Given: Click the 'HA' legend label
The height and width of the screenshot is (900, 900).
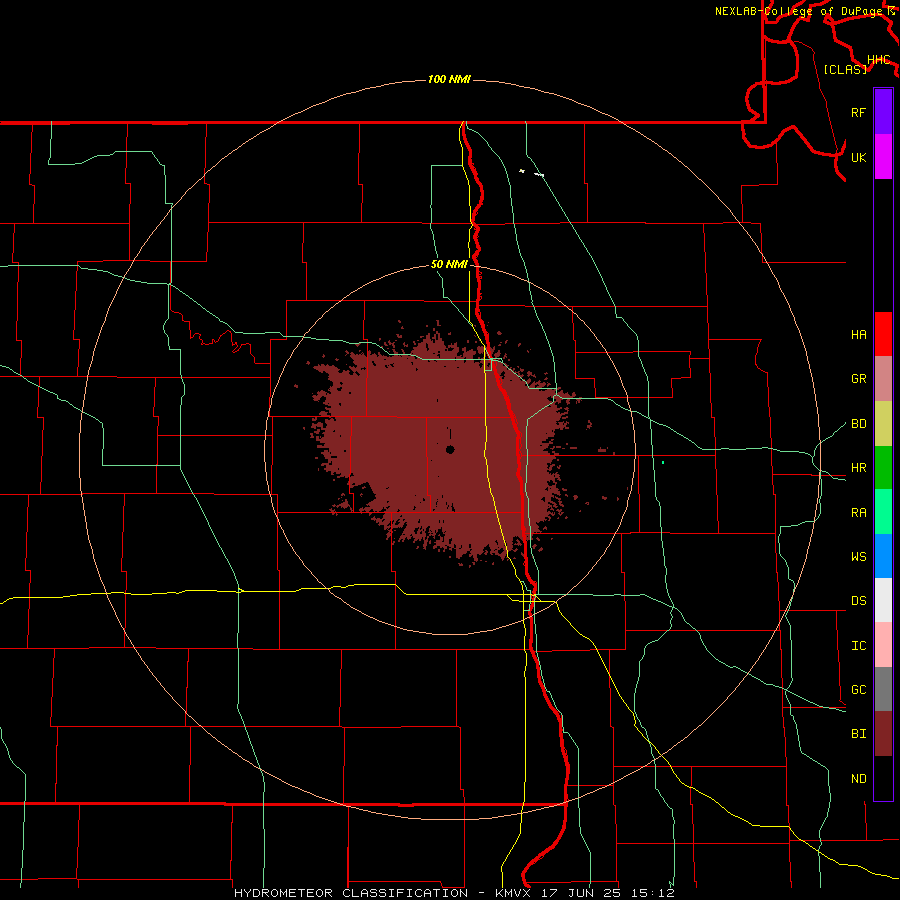Looking at the screenshot, I should (x=859, y=335).
